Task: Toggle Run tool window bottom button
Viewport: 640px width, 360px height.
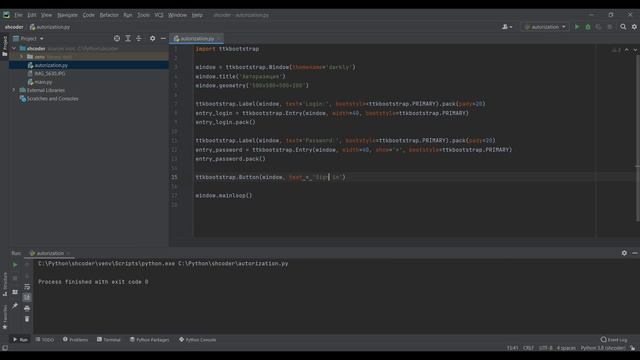Action: [20, 340]
